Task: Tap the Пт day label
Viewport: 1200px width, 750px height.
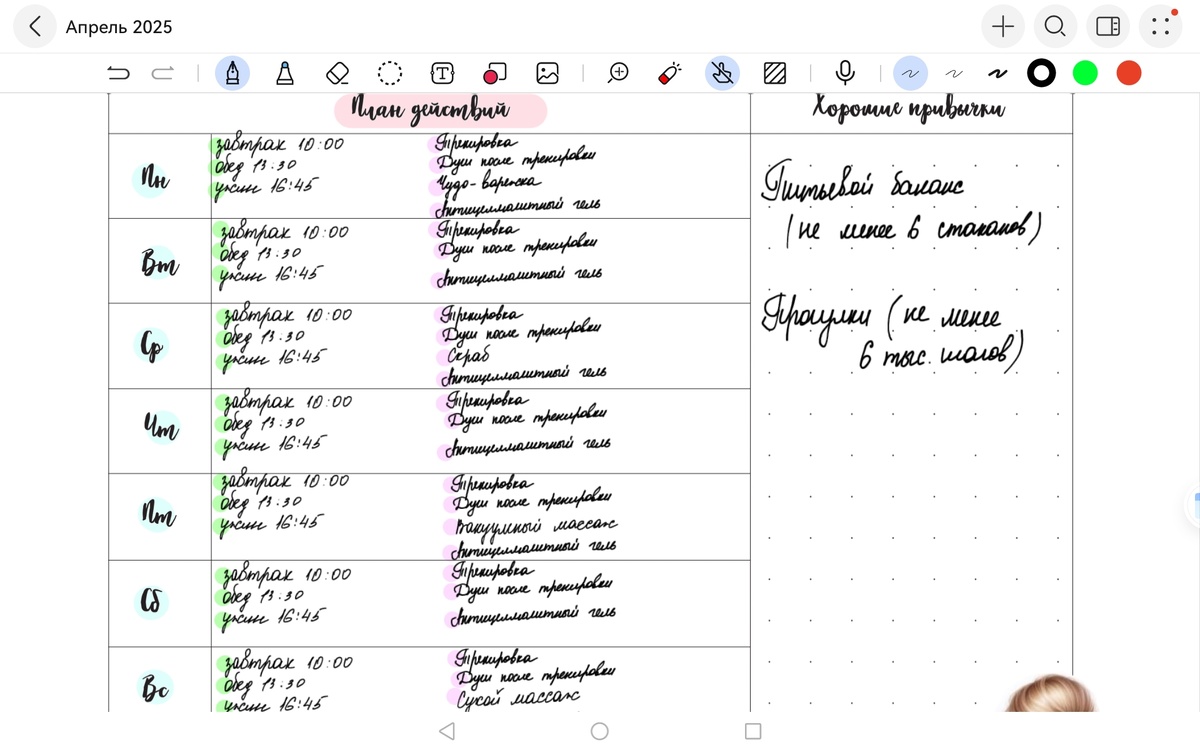Action: pyautogui.click(x=157, y=514)
